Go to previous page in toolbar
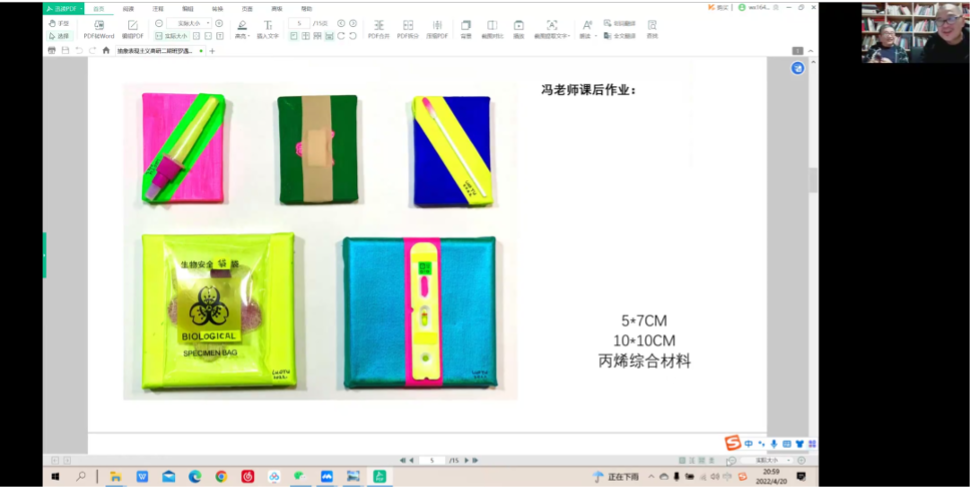This screenshot has height=489, width=972. (341, 24)
